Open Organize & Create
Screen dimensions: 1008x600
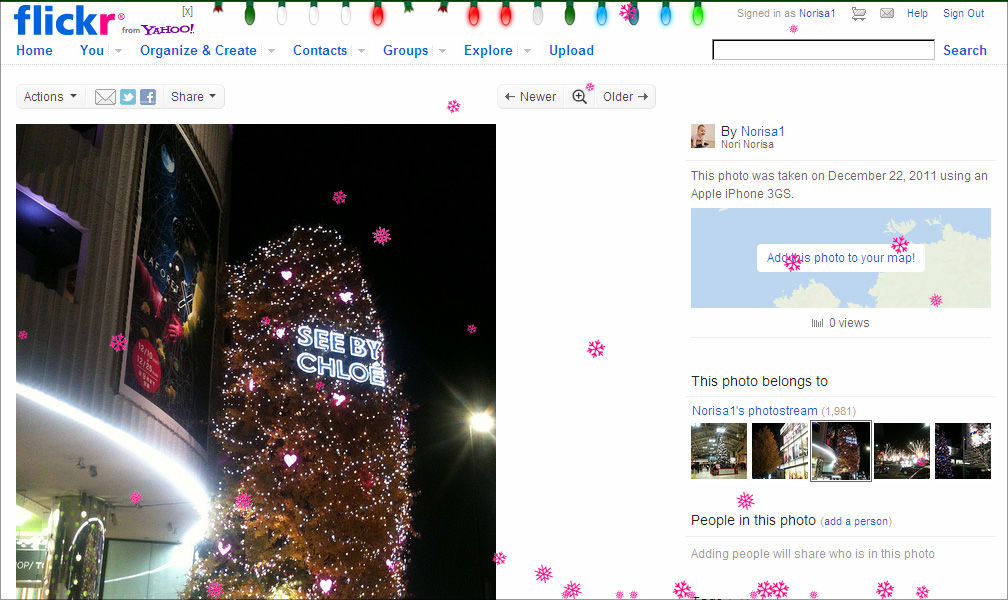point(198,50)
